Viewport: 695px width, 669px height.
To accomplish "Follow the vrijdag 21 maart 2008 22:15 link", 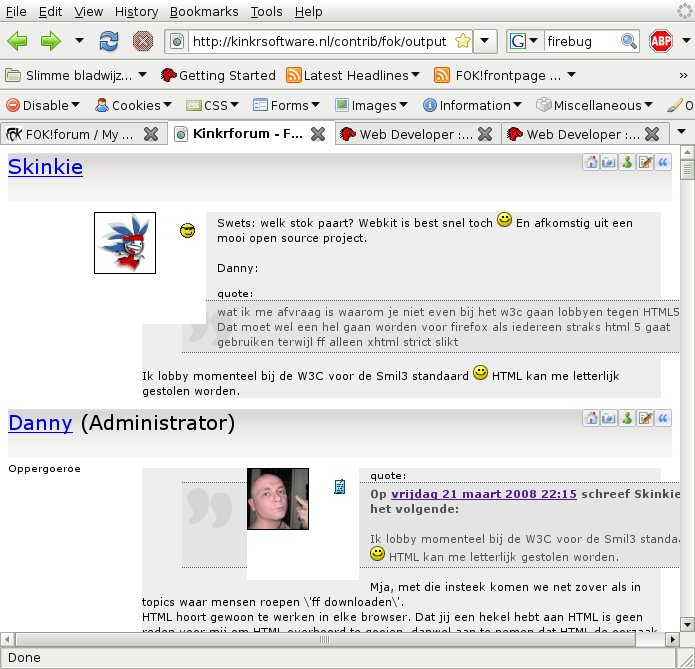I will click(x=483, y=494).
